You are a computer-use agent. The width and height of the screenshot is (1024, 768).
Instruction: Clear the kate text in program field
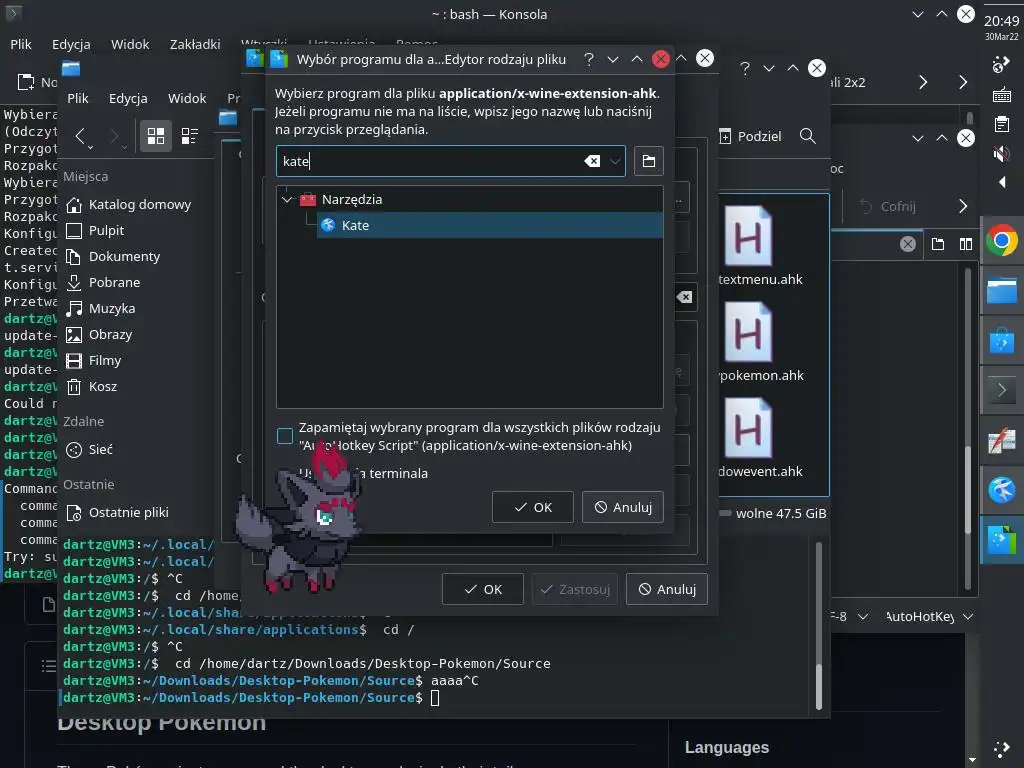[592, 161]
